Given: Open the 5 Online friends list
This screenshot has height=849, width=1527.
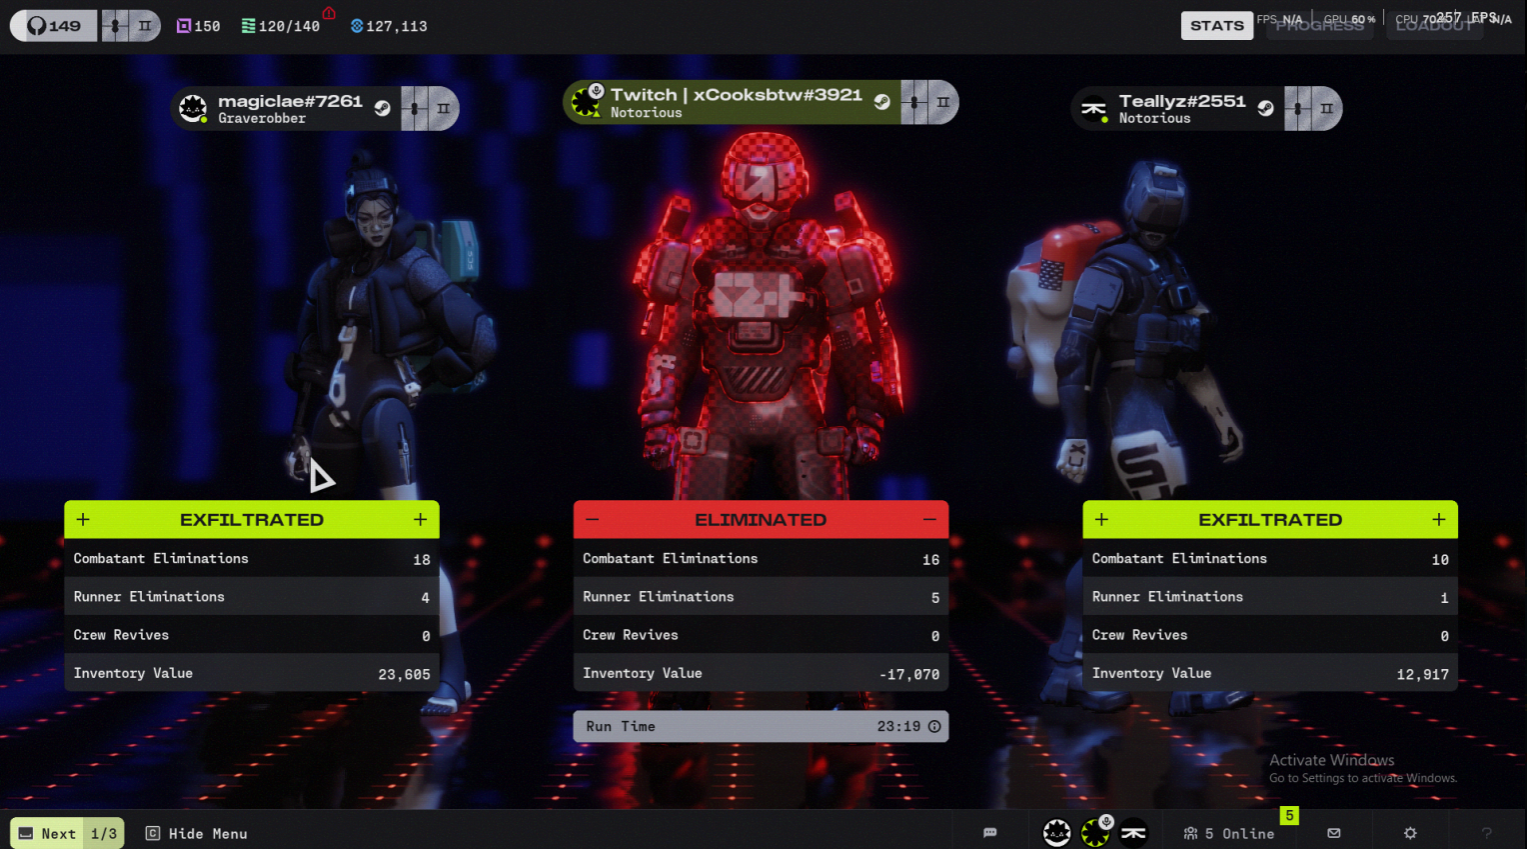Looking at the screenshot, I should pyautogui.click(x=1229, y=833).
